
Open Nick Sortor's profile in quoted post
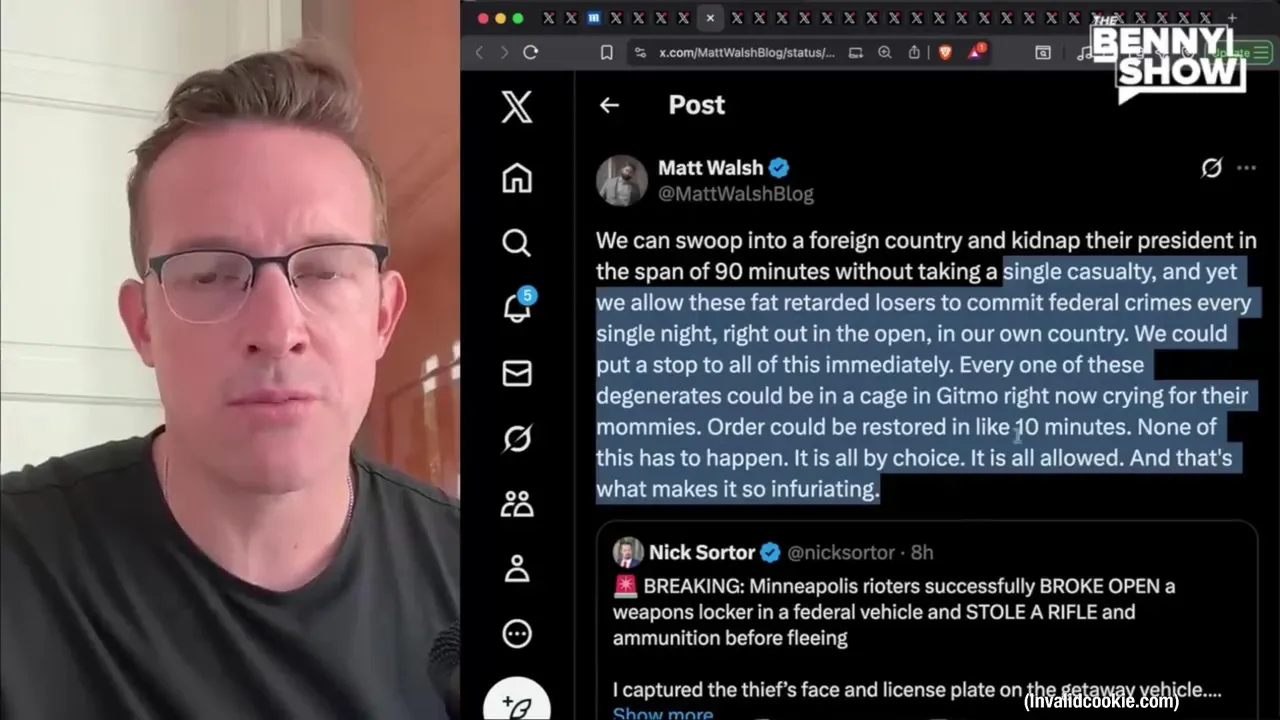pyautogui.click(x=702, y=552)
